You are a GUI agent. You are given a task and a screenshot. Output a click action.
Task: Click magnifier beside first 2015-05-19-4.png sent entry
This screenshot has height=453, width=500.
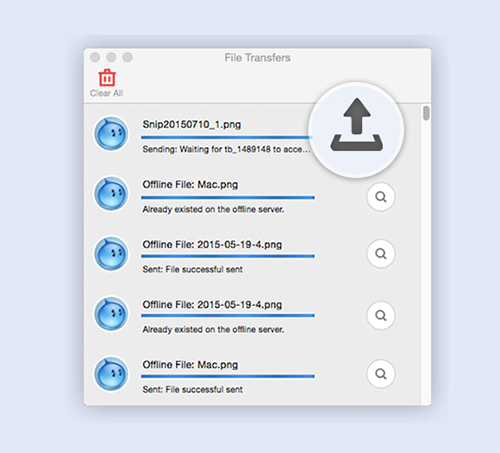381,254
